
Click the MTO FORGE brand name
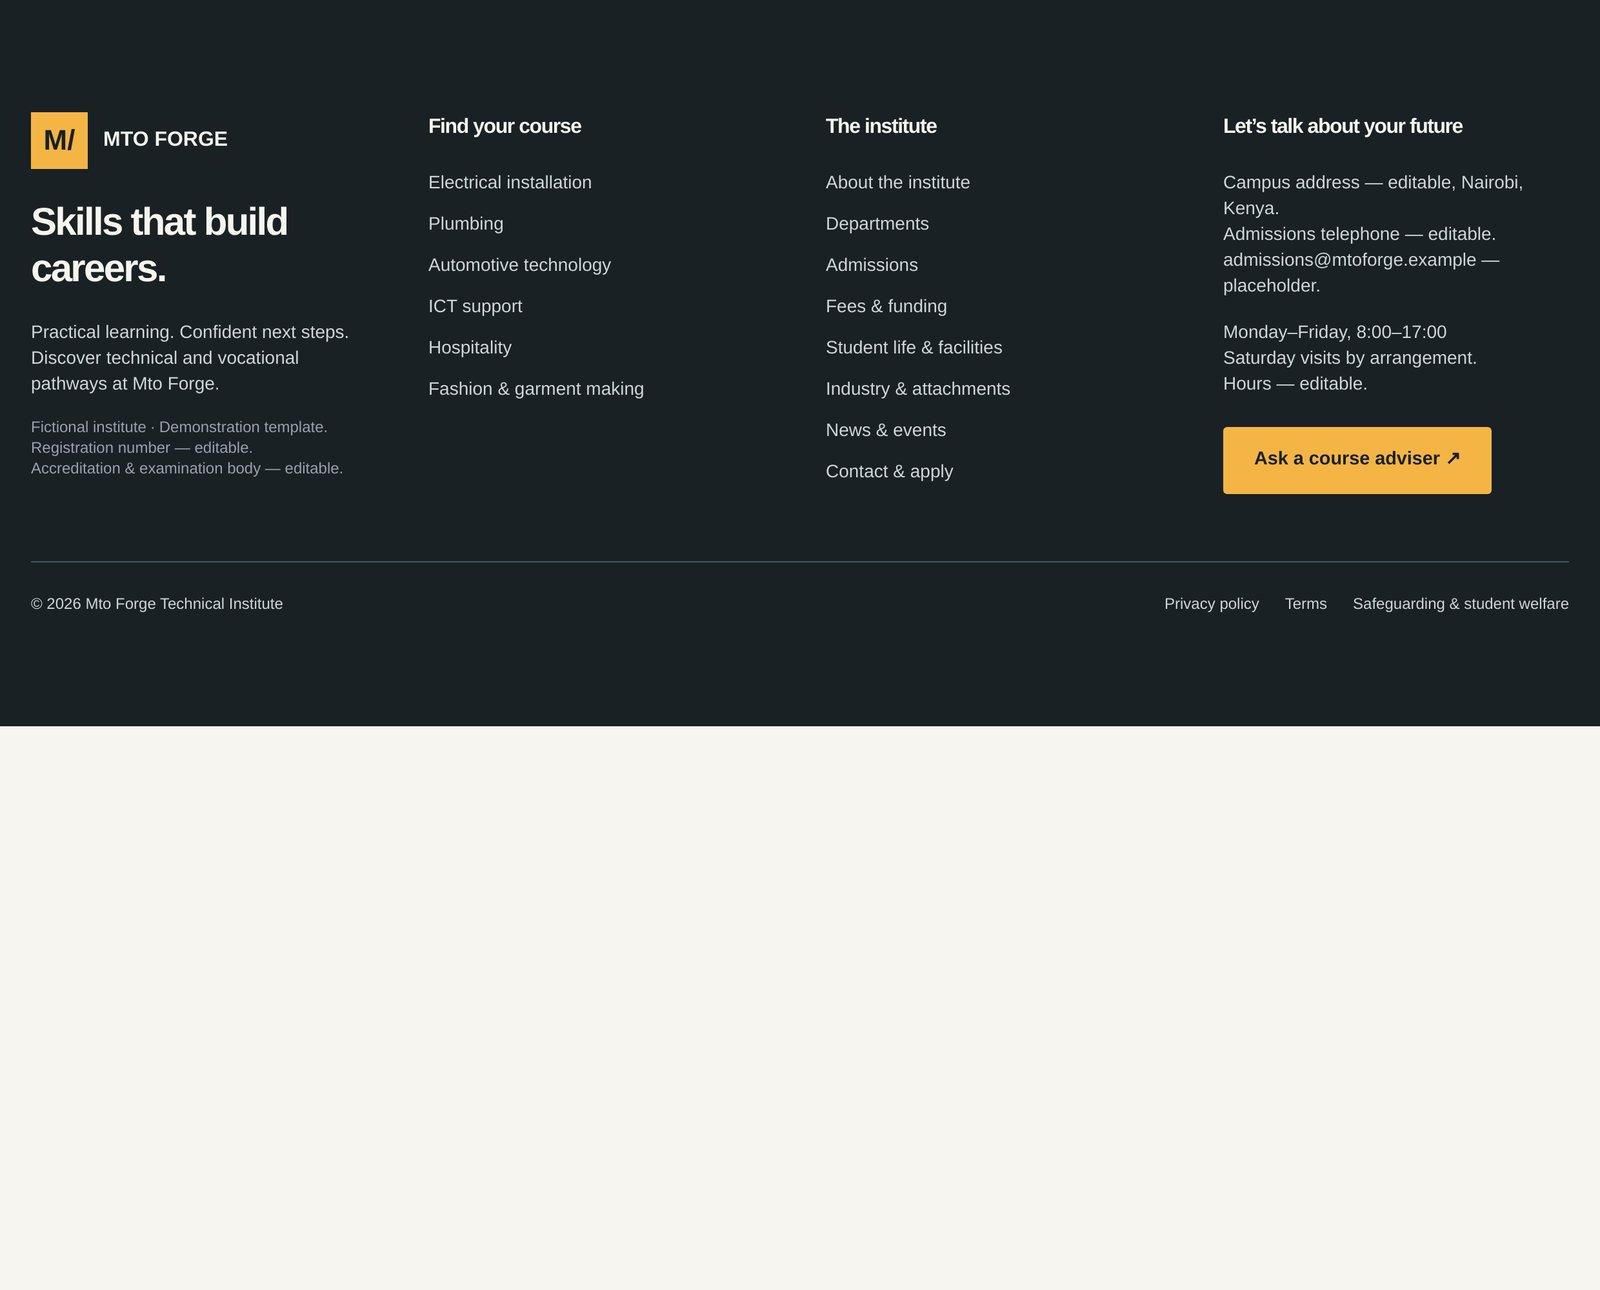165,139
